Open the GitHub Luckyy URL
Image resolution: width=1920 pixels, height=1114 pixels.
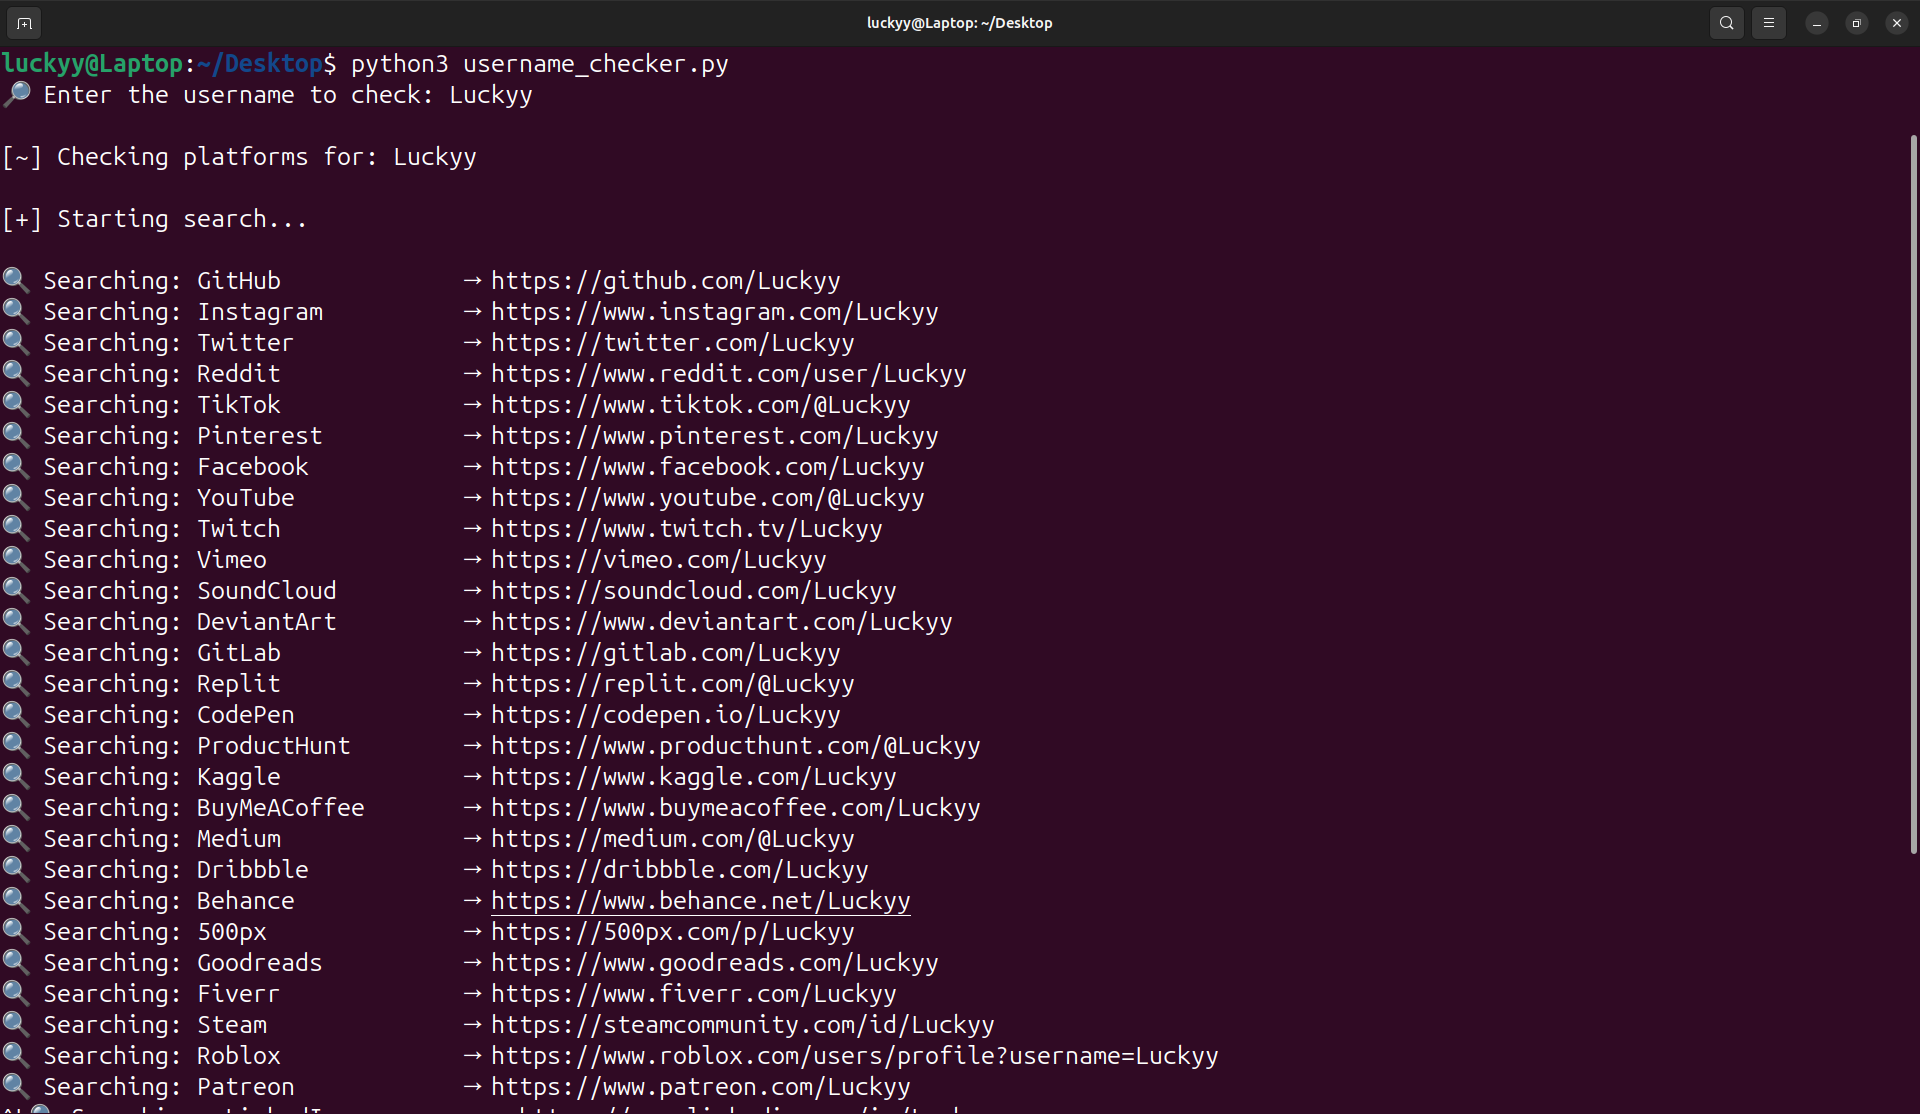click(665, 281)
